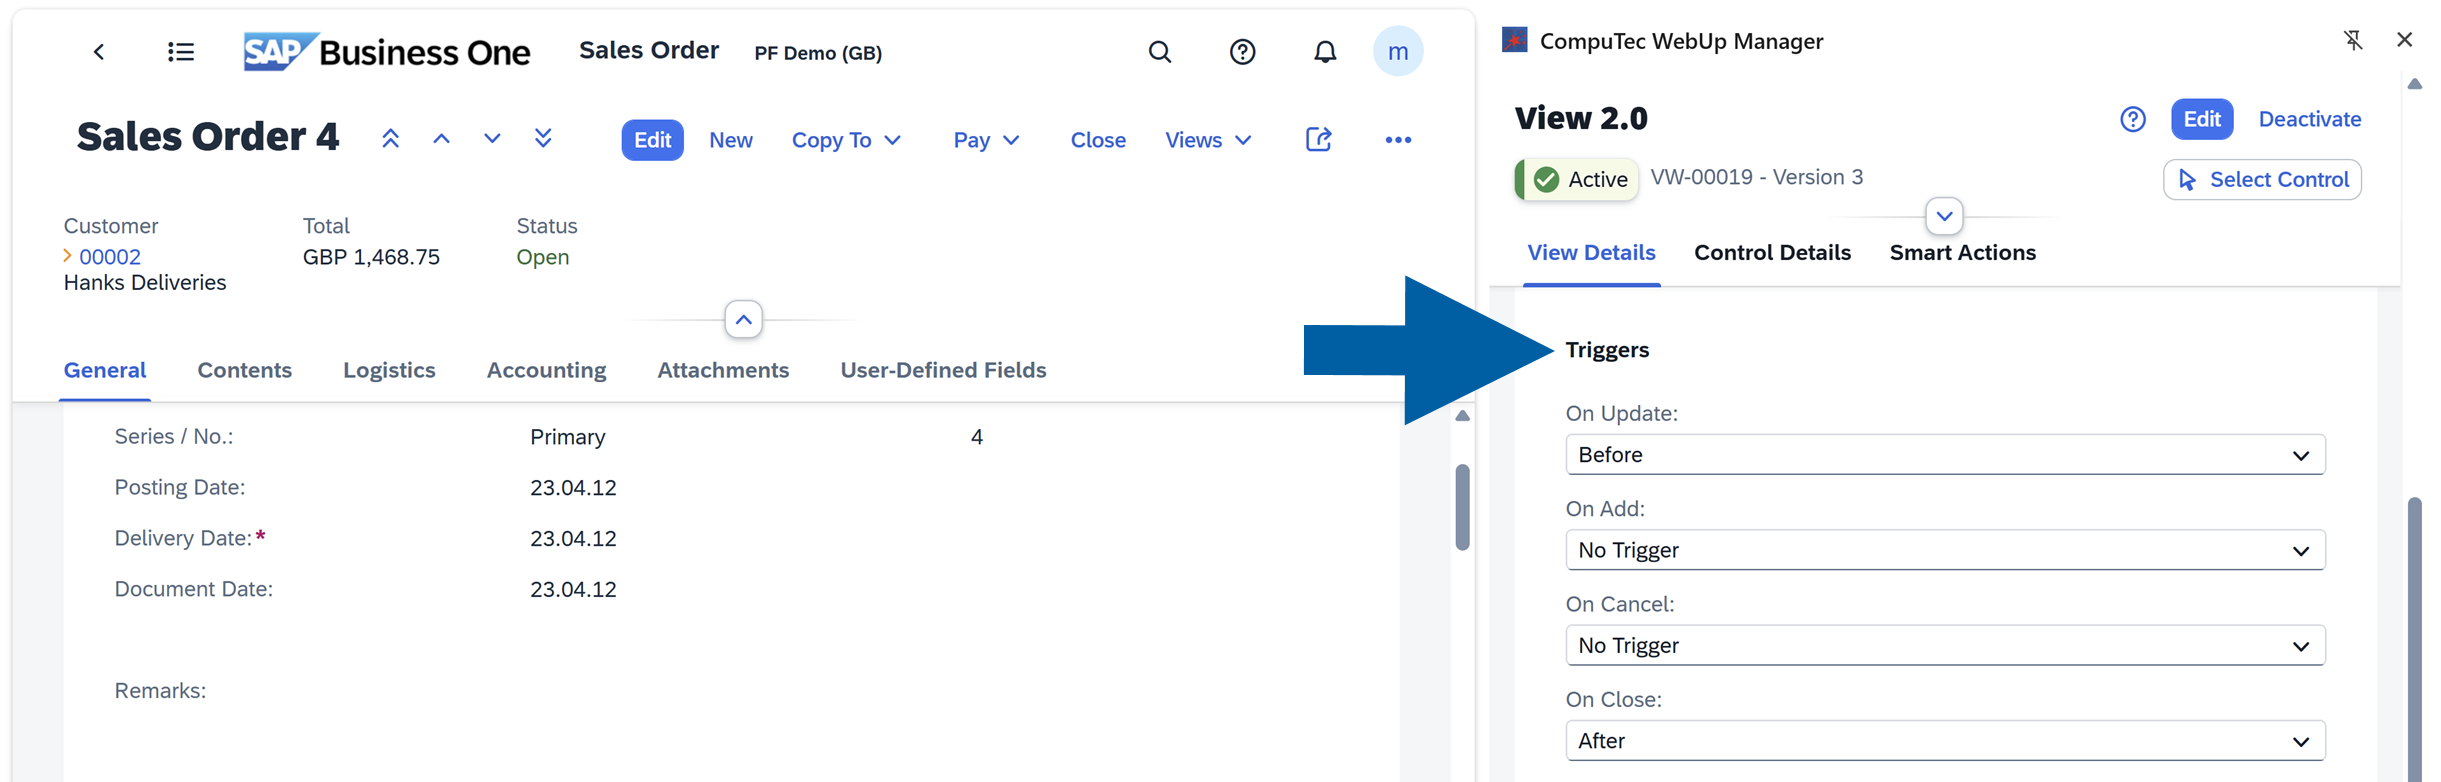Click the WebUp Manager panel scrollbar thumb
This screenshot has width=2441, height=782.
2415,638
